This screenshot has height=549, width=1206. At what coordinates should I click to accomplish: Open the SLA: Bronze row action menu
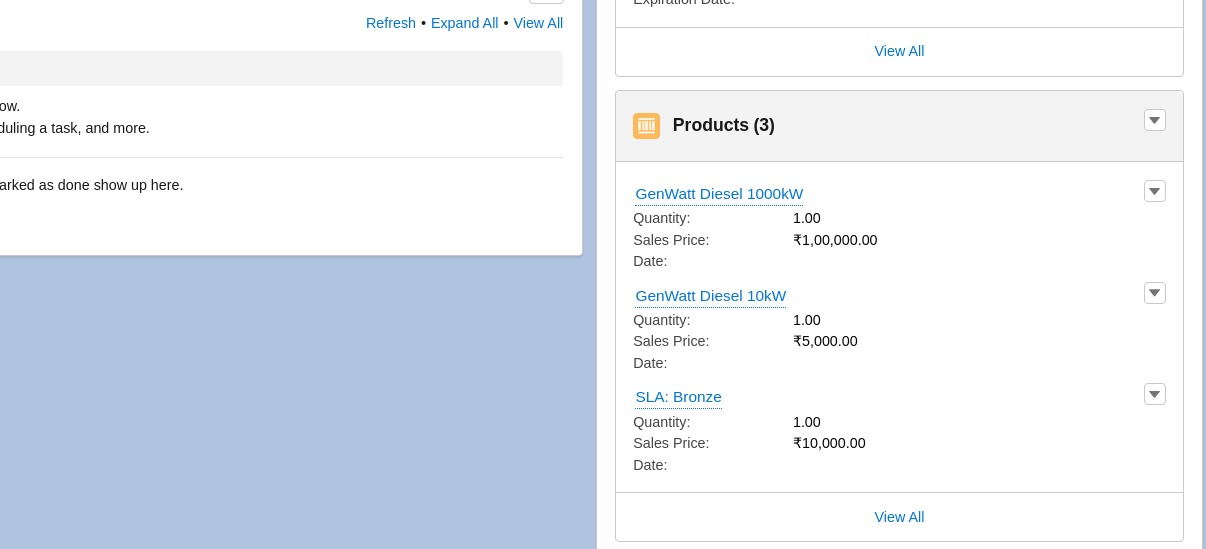(1154, 394)
